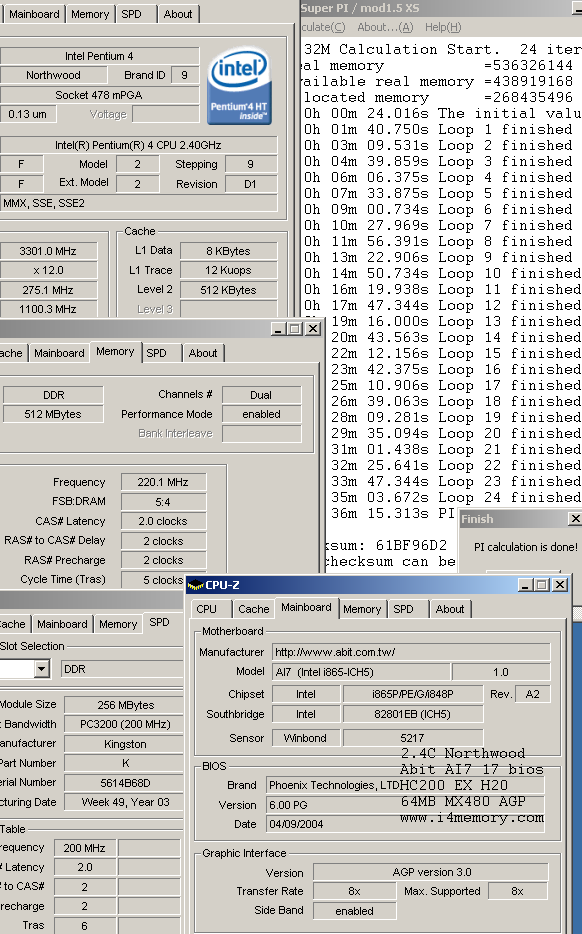The height and width of the screenshot is (934, 582).
Task: Click the memory Frequency value 220.1 MHz
Action: tap(163, 482)
